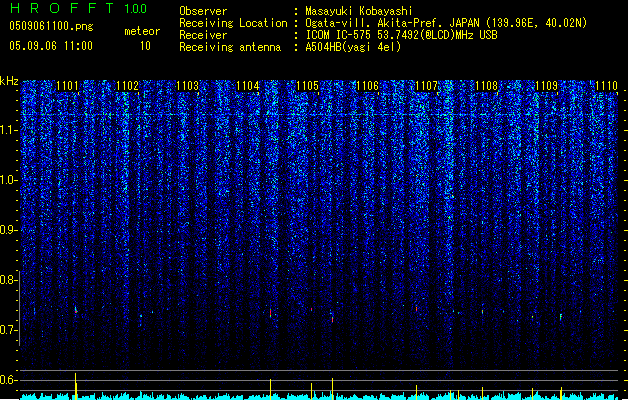Click the meteor echo midway between 1105 and 1106
The height and width of the screenshot is (400, 629).
333,319
